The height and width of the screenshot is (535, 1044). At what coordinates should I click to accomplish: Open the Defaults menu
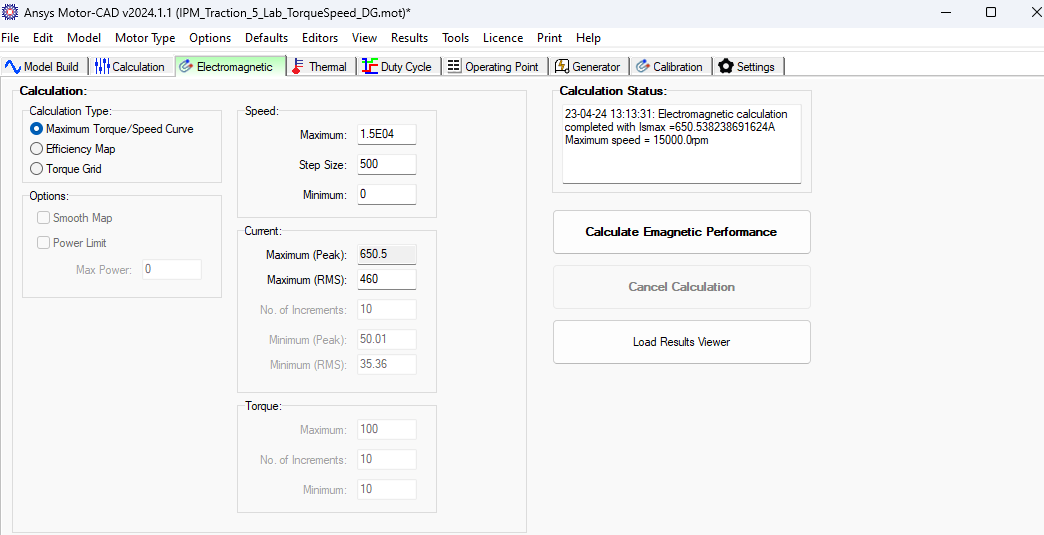tap(266, 38)
